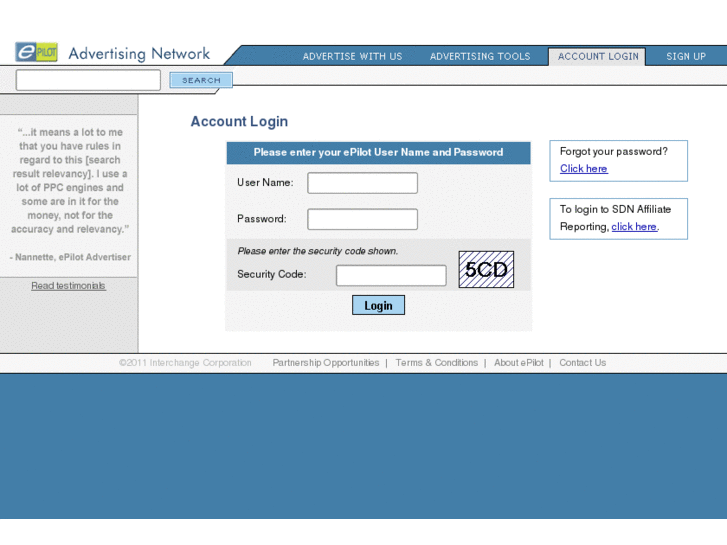Viewport: 727px width, 545px height.
Task: Open the forgot password Click here link
Action: coord(584,169)
